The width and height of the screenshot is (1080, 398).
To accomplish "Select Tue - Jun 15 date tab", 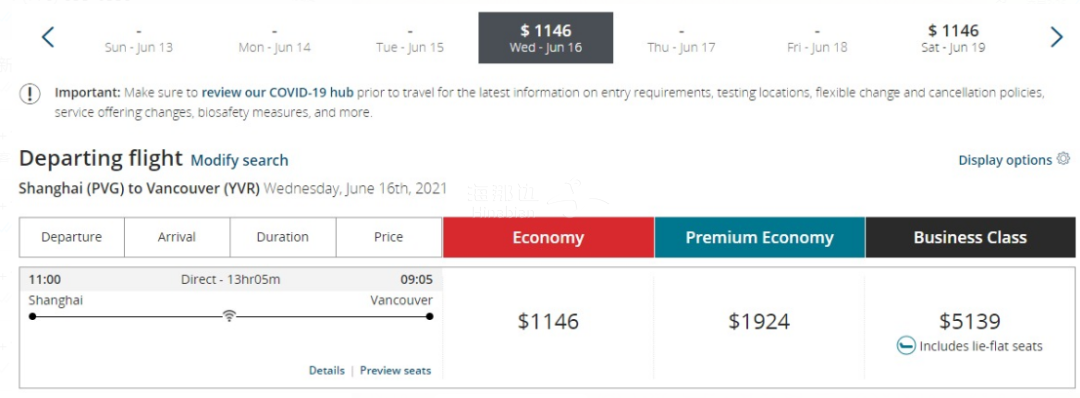I will (410, 39).
